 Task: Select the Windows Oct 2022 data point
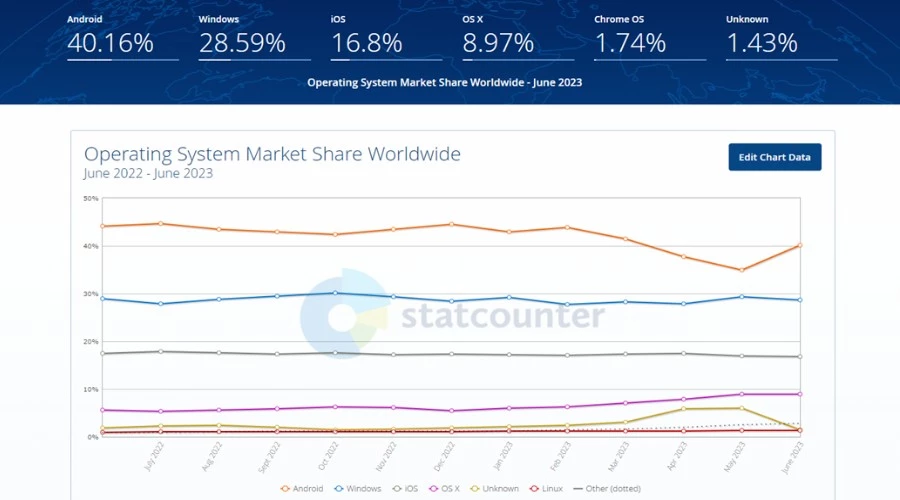pyautogui.click(x=335, y=293)
